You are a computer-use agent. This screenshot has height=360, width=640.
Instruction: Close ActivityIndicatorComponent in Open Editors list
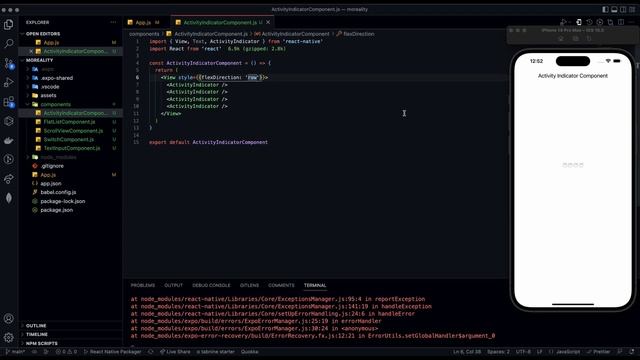[31, 51]
